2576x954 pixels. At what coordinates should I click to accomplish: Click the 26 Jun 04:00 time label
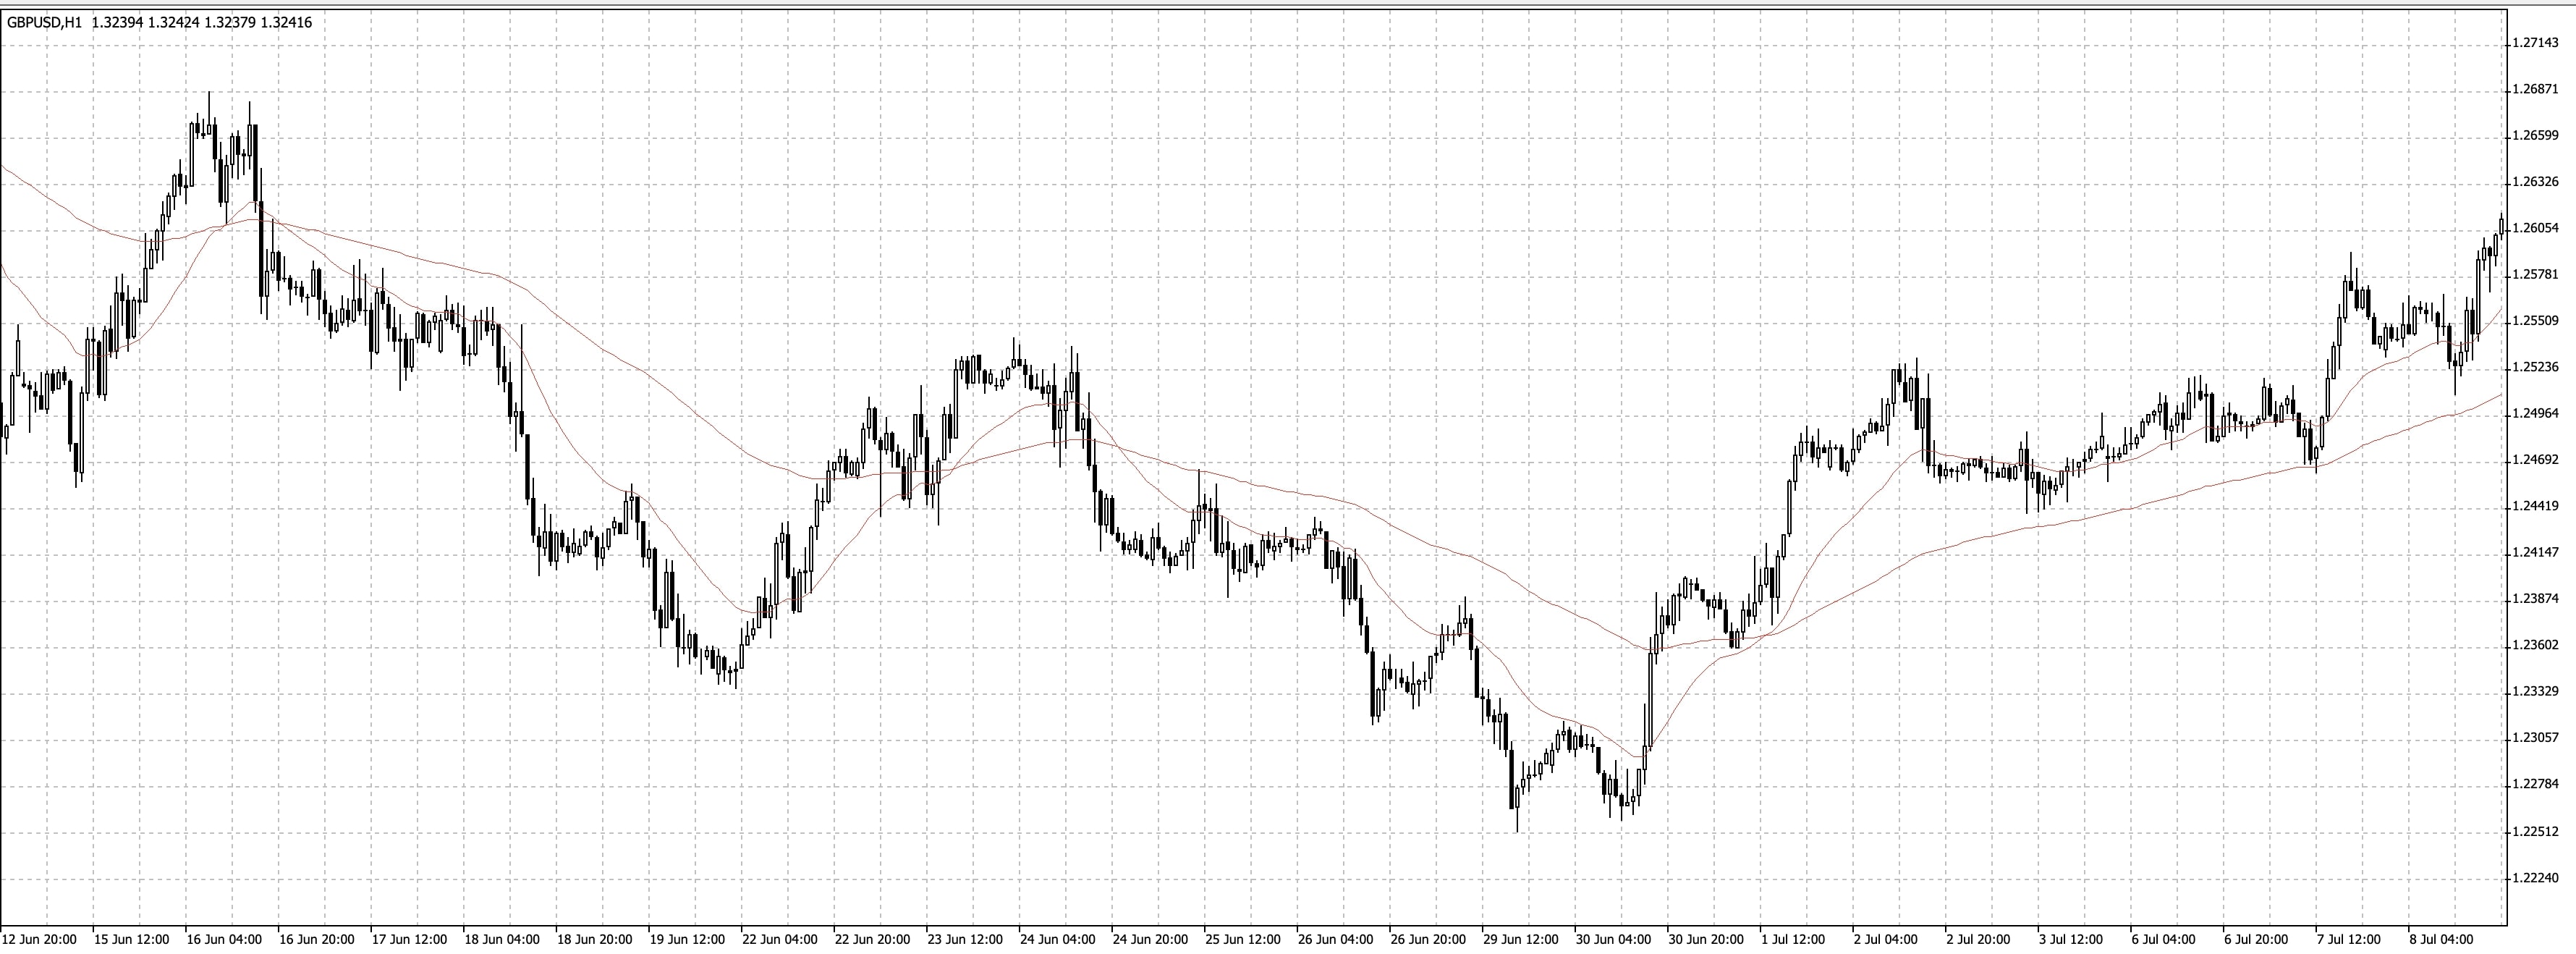pos(1336,940)
